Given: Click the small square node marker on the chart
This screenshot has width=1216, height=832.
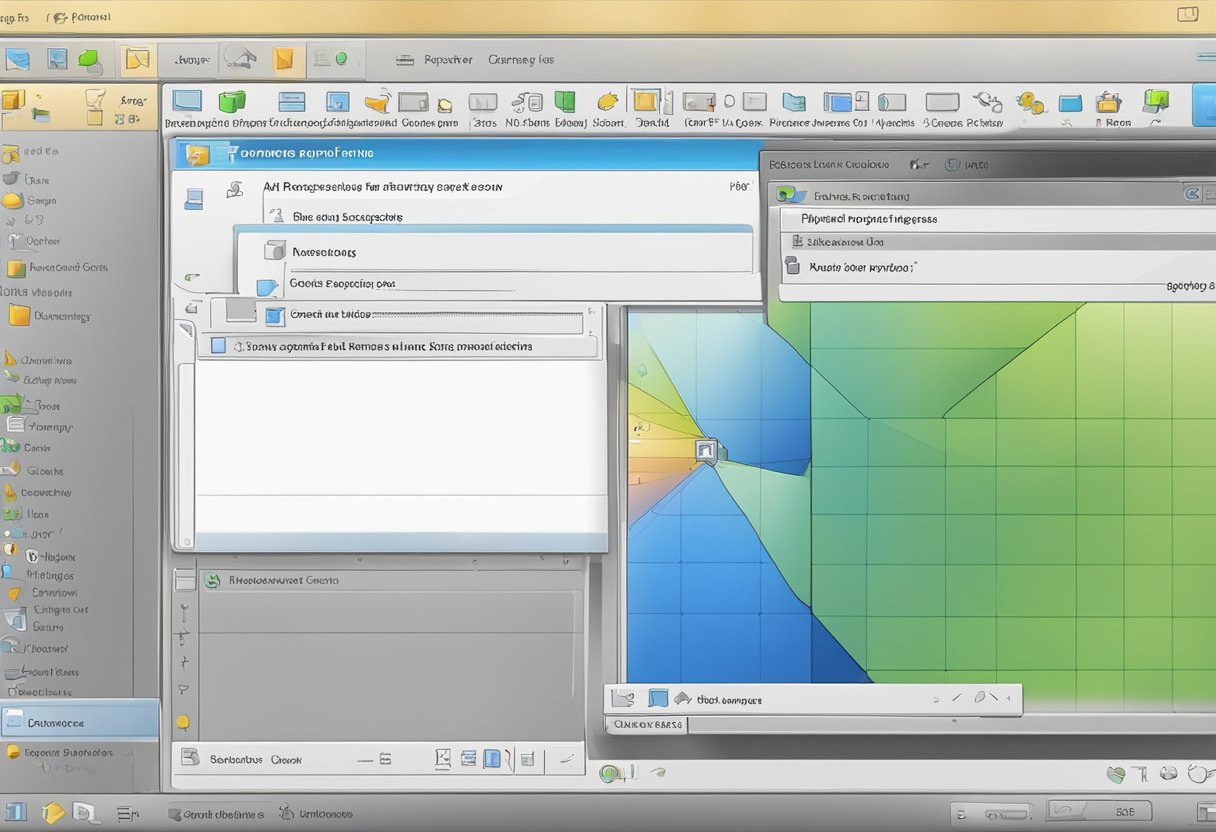Looking at the screenshot, I should tap(706, 450).
